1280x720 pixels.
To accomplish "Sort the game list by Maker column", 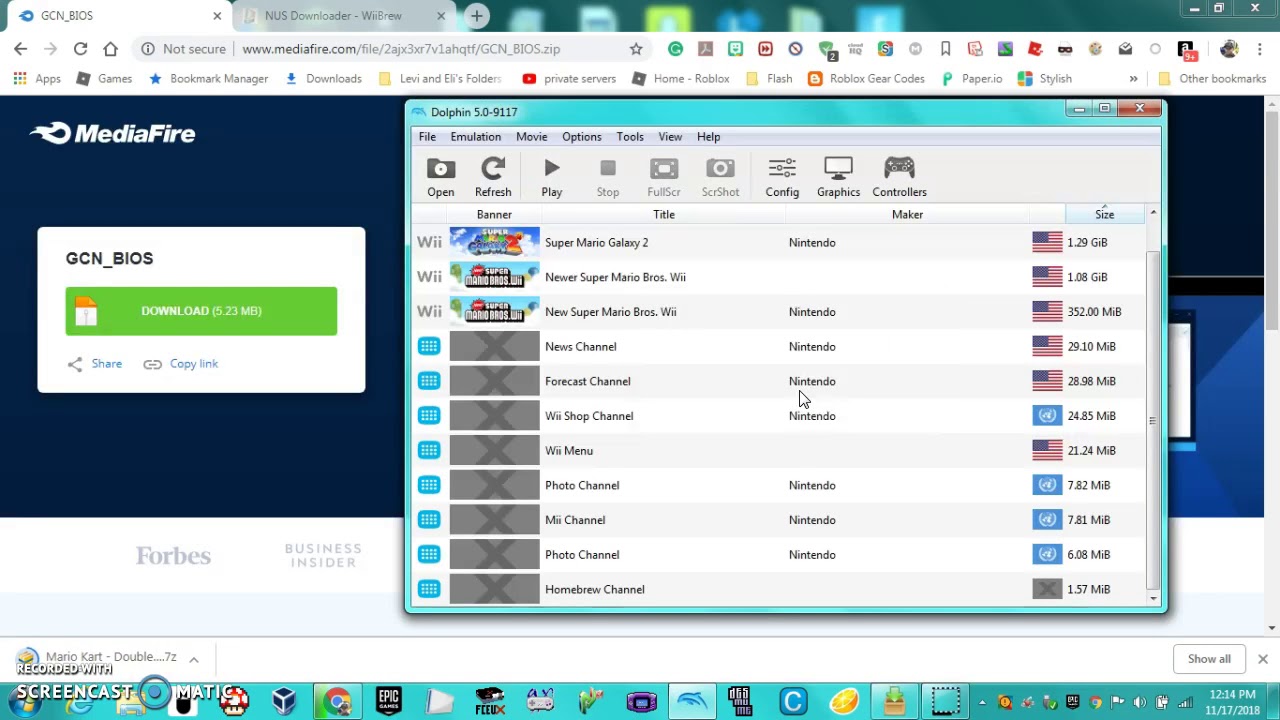I will [x=907, y=214].
